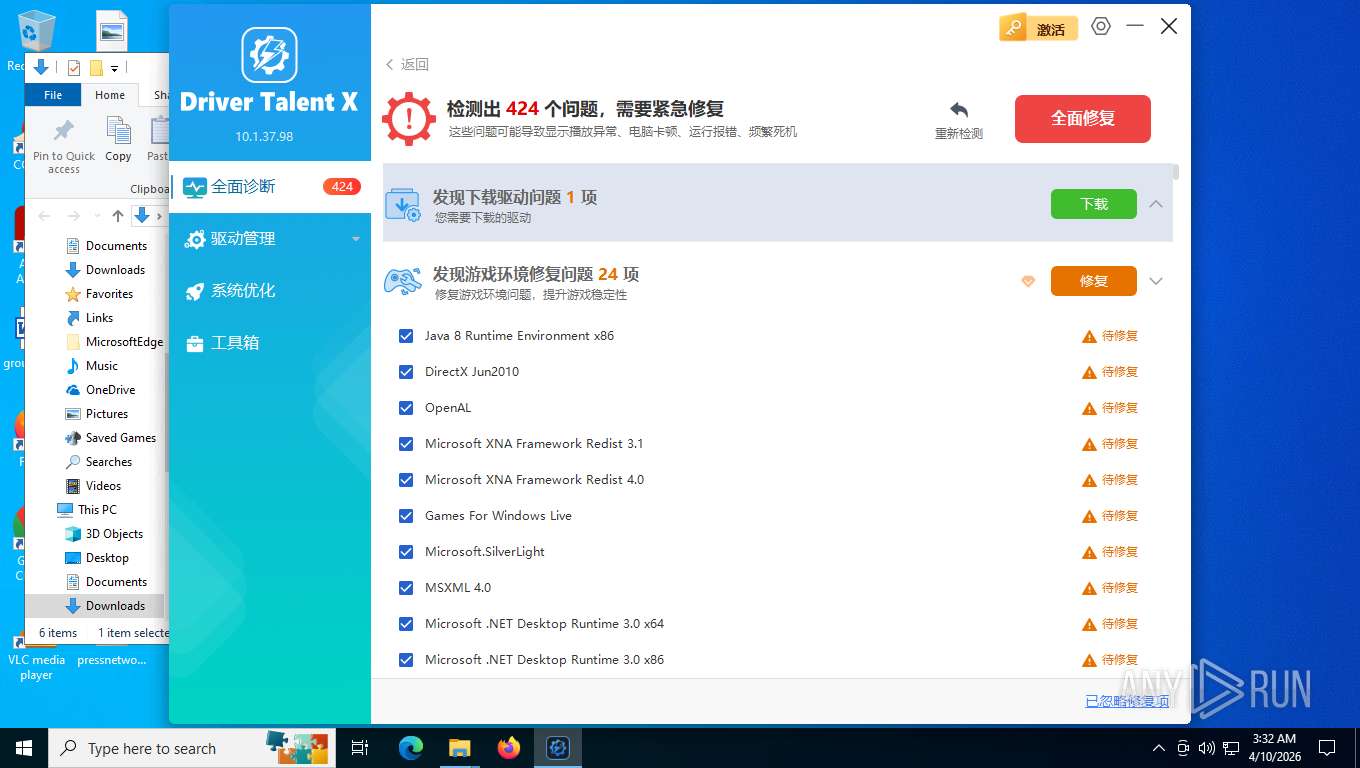Uncheck Microsoft XNA Framework Redist 3.1

[406, 444]
